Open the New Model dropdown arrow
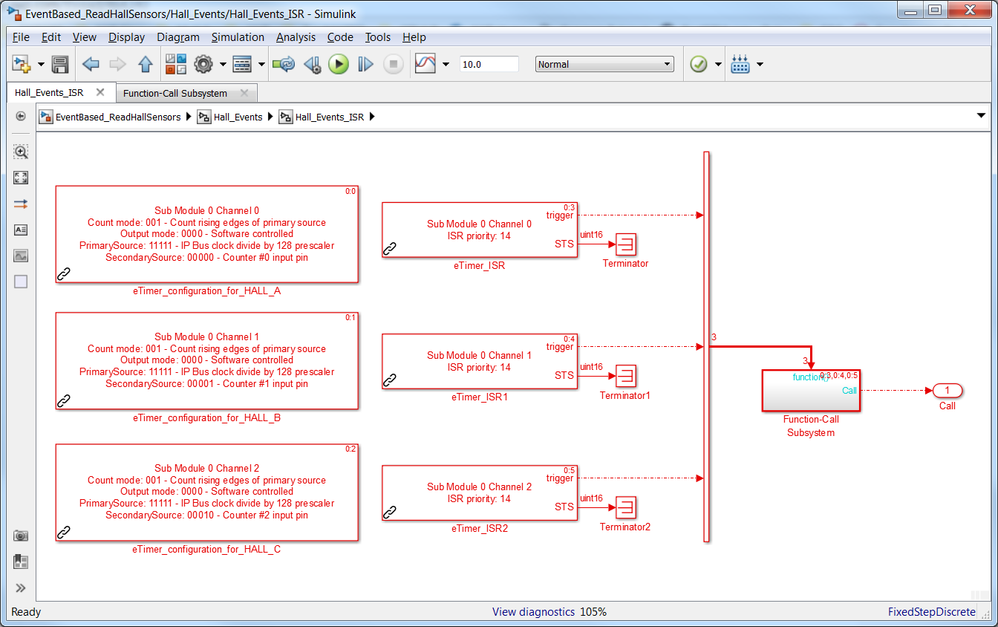Image resolution: width=998 pixels, height=627 pixels. tap(41, 64)
